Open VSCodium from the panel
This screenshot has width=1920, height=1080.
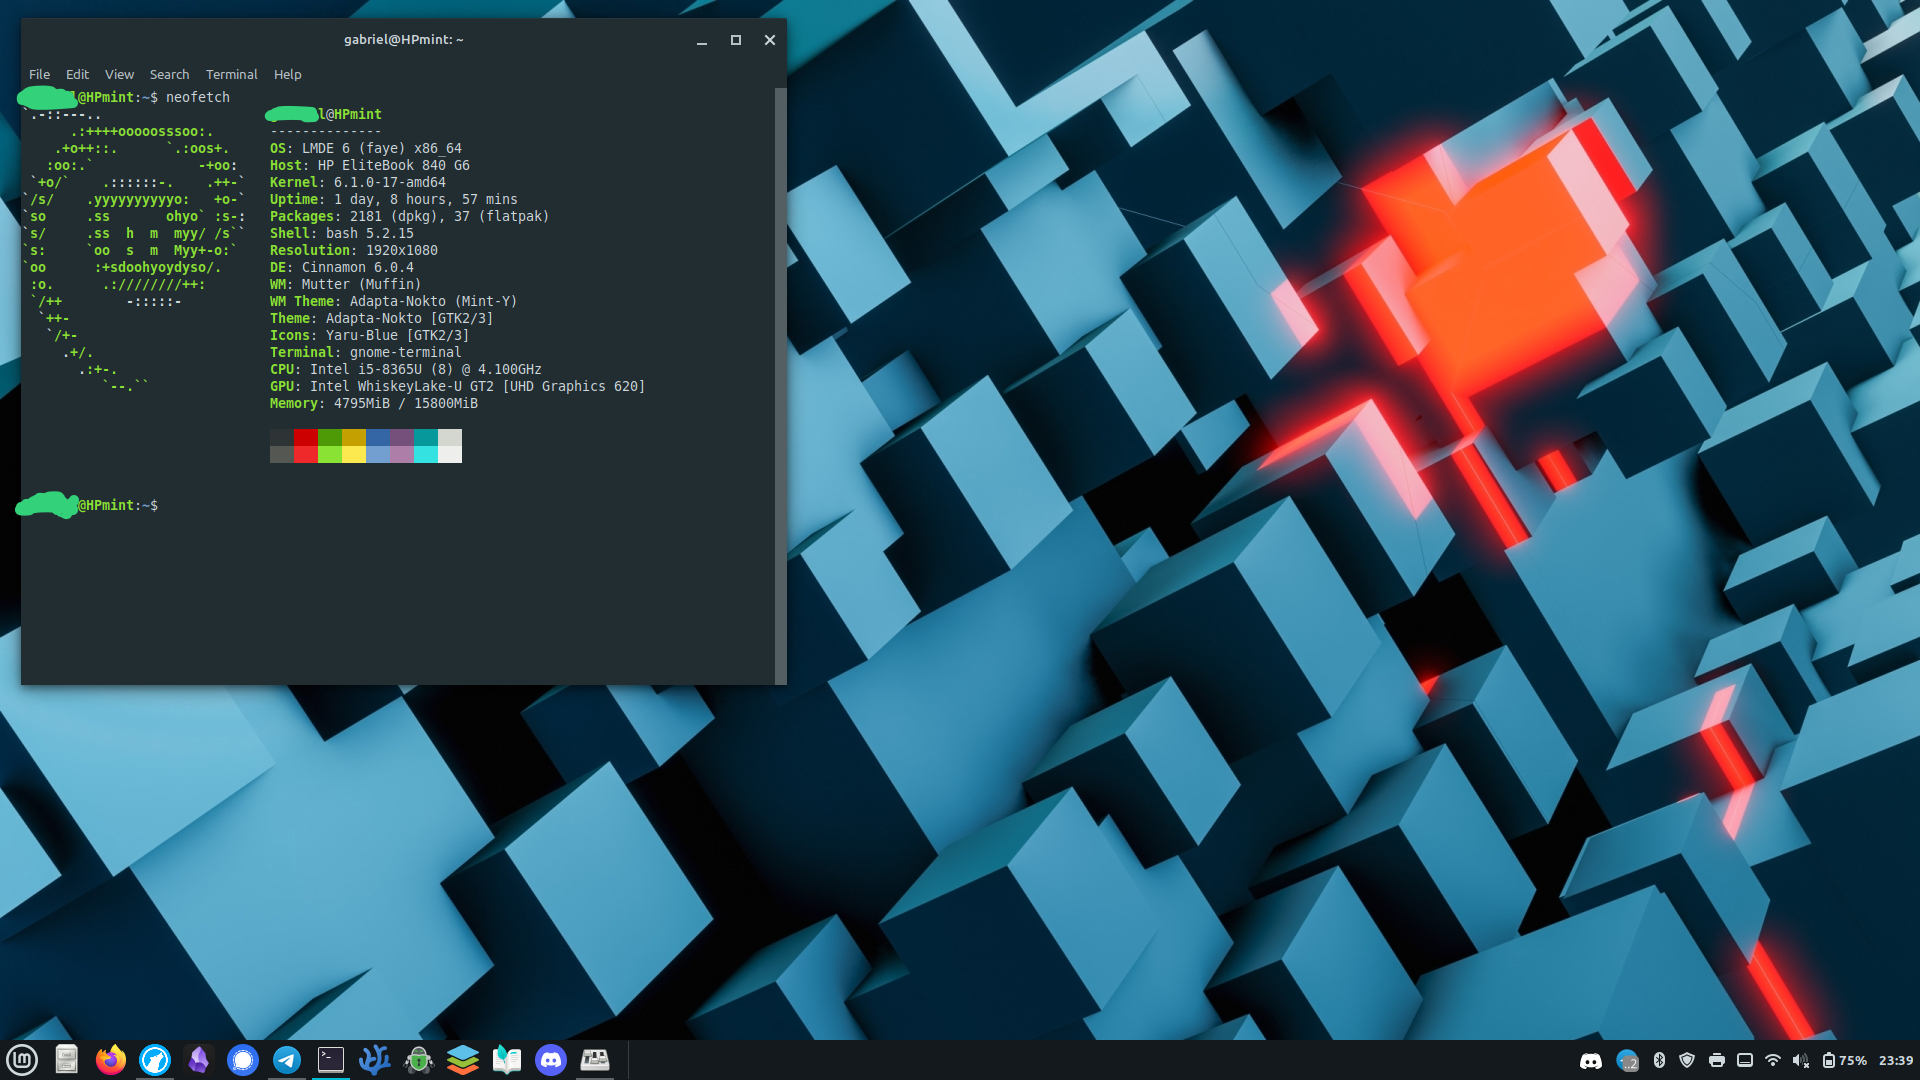coord(375,1059)
